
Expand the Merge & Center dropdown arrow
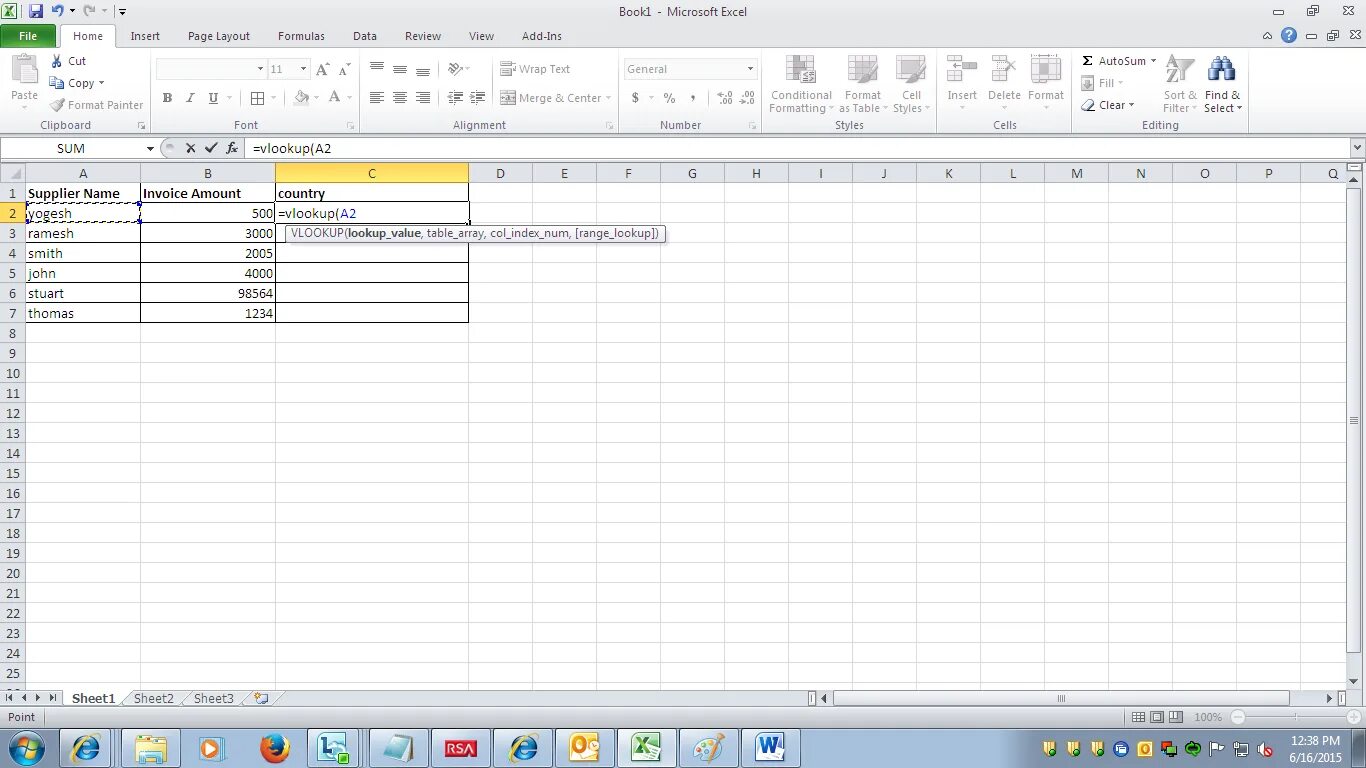pyautogui.click(x=608, y=98)
